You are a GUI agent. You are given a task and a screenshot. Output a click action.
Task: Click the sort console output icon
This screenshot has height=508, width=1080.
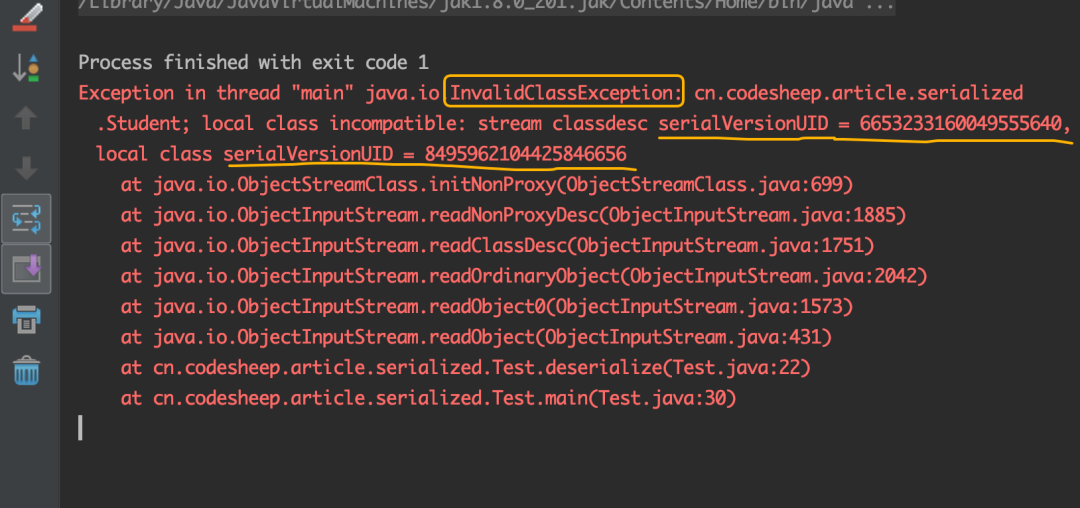[27, 67]
